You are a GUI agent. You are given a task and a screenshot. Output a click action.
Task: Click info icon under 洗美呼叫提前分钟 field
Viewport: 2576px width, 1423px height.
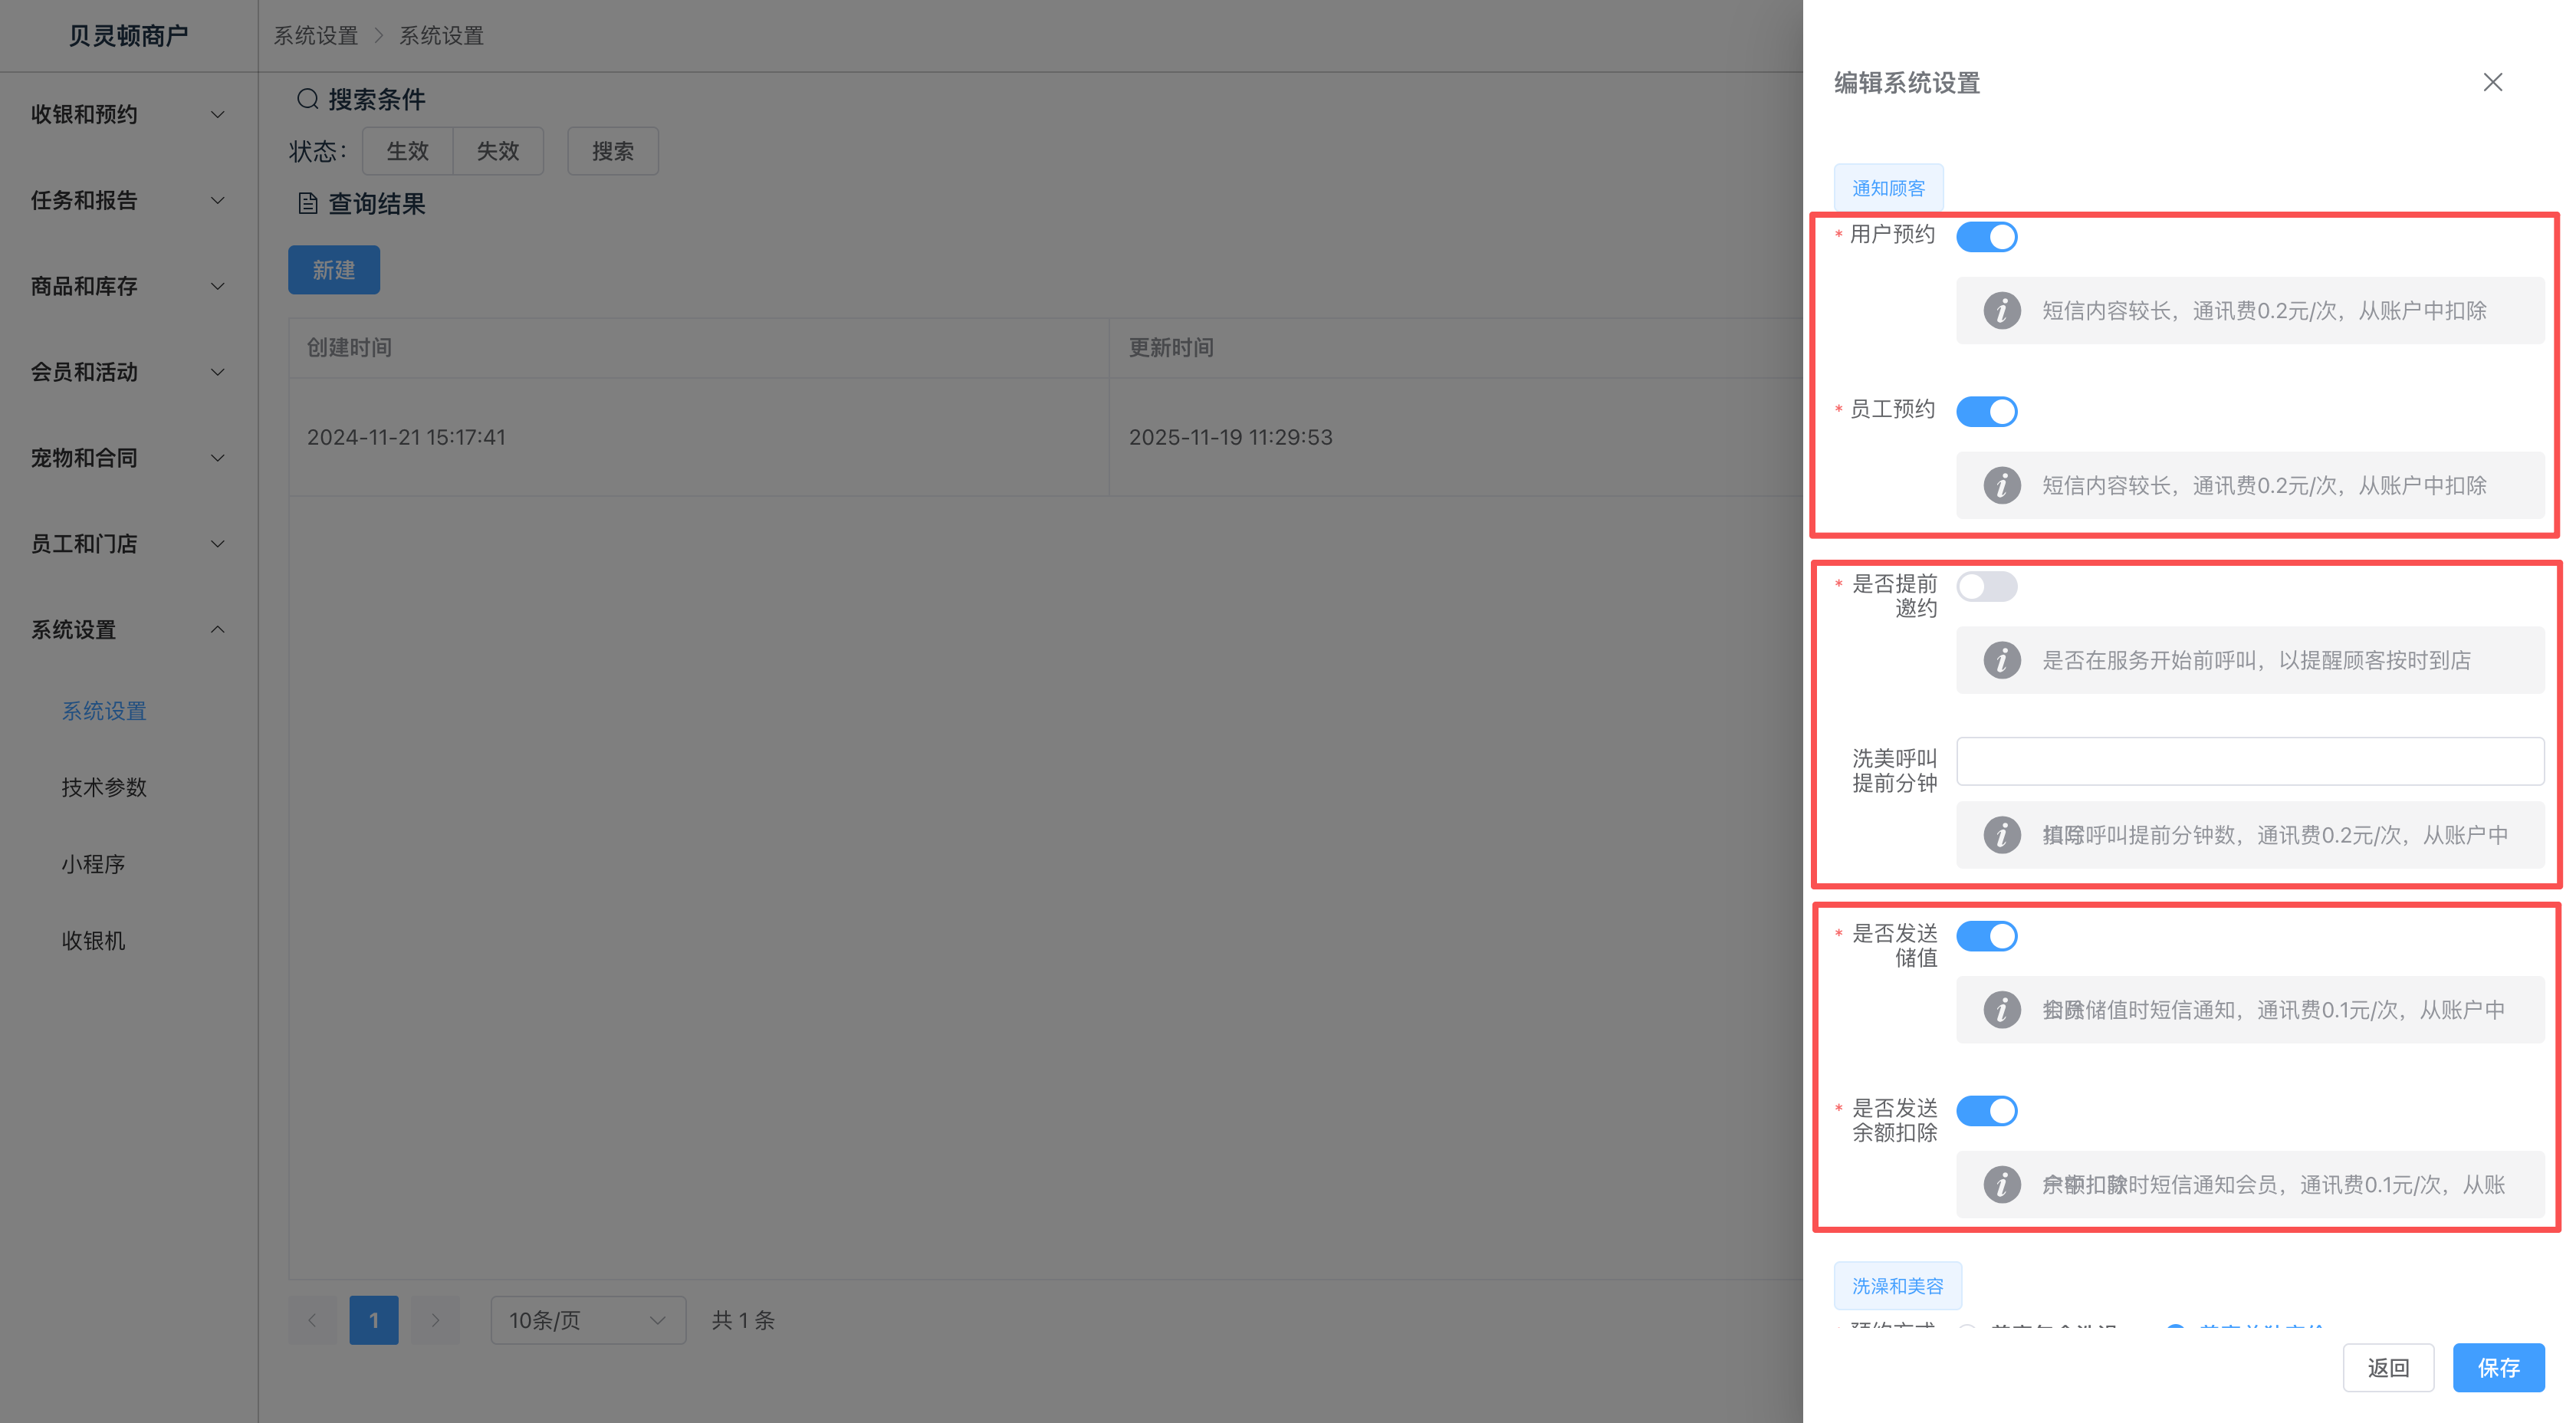pyautogui.click(x=2001, y=835)
